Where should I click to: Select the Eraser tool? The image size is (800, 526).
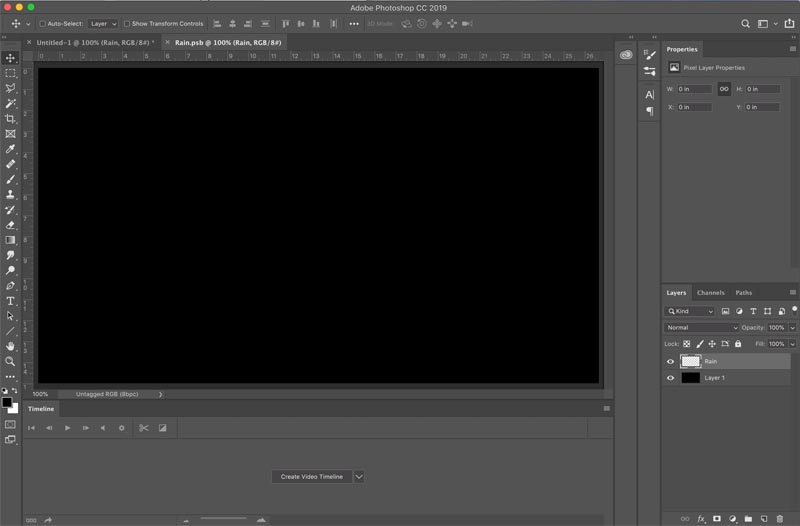[10, 225]
